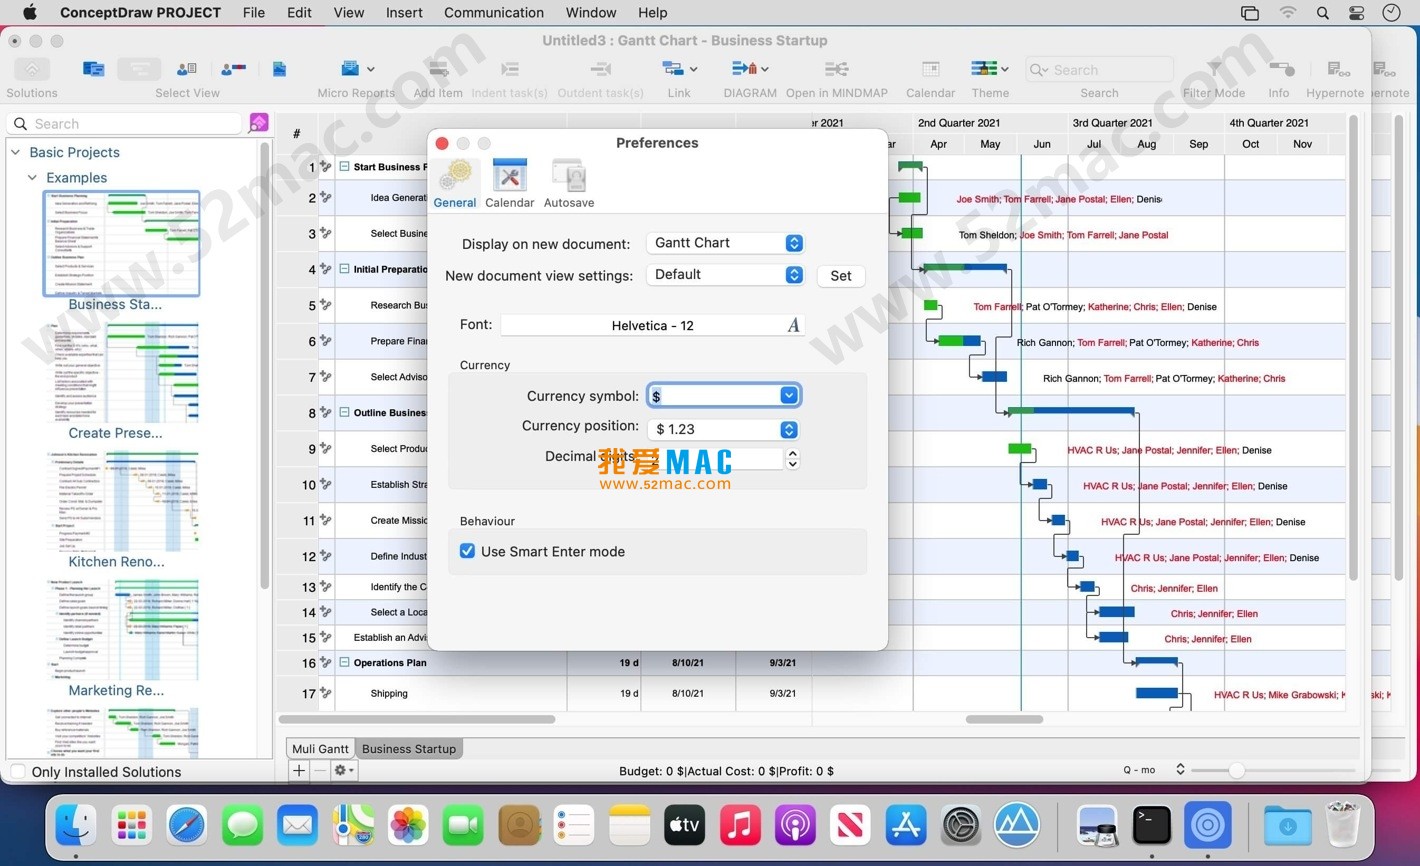
Task: Switch to the Calendar preferences tab
Action: click(x=510, y=184)
